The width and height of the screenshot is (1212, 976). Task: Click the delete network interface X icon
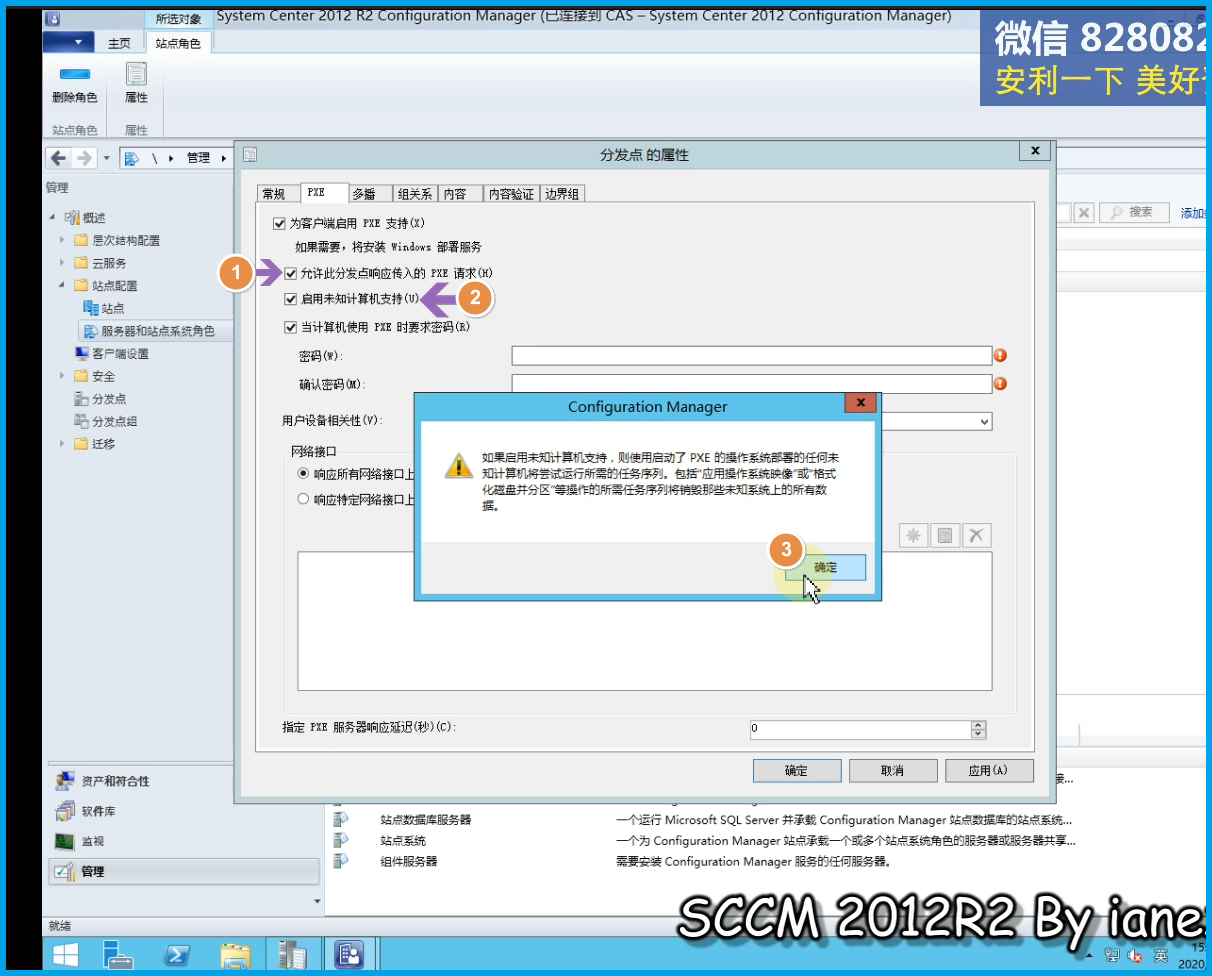click(976, 536)
